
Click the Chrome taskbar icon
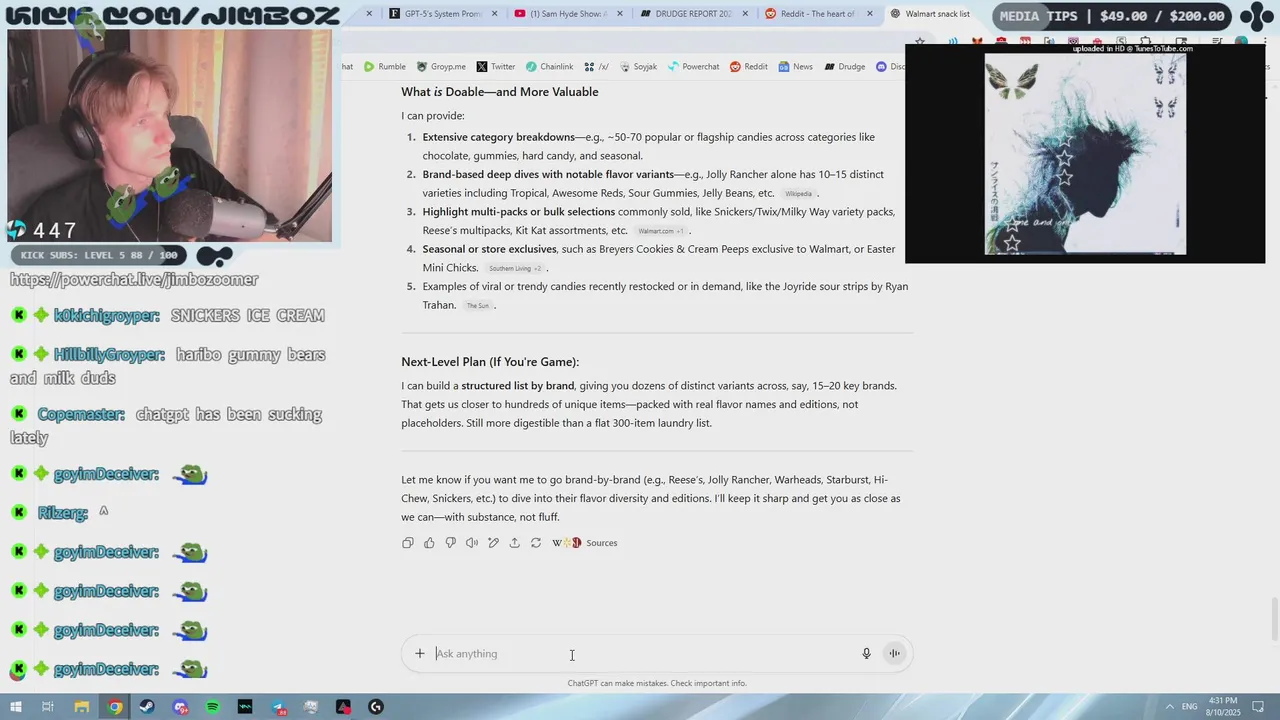(115, 707)
